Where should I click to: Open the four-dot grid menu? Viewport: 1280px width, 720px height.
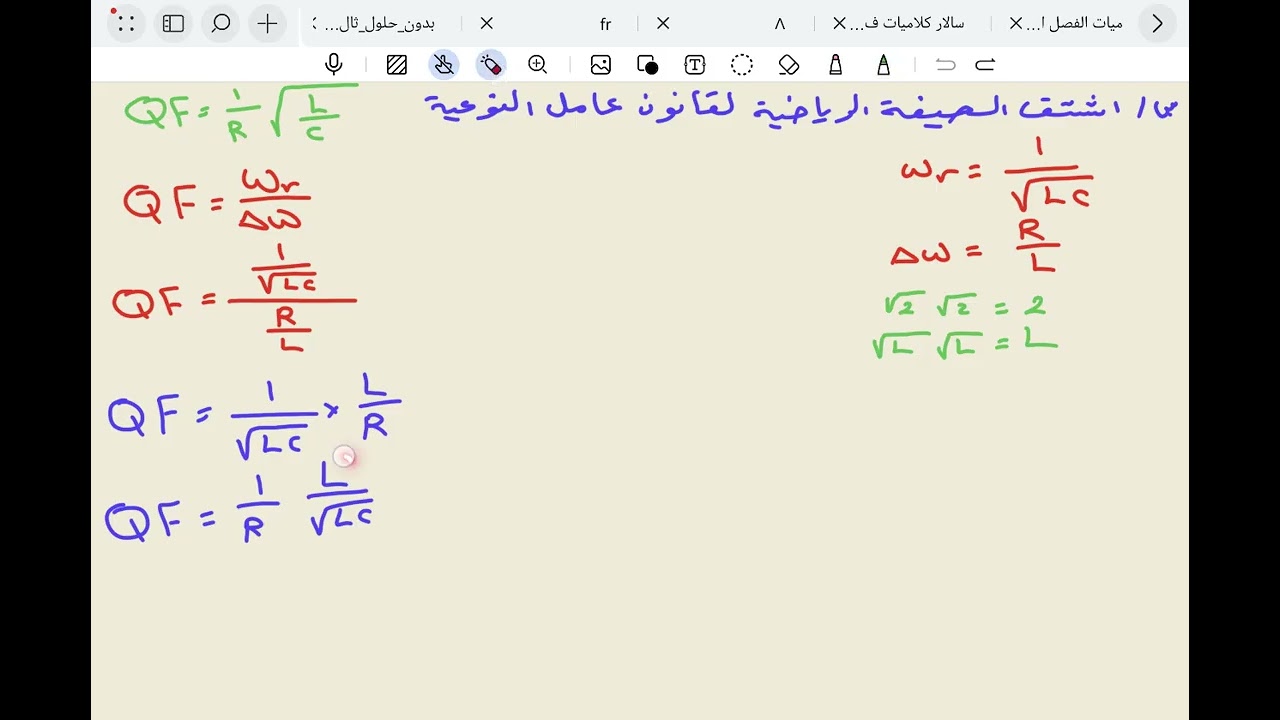[x=126, y=23]
